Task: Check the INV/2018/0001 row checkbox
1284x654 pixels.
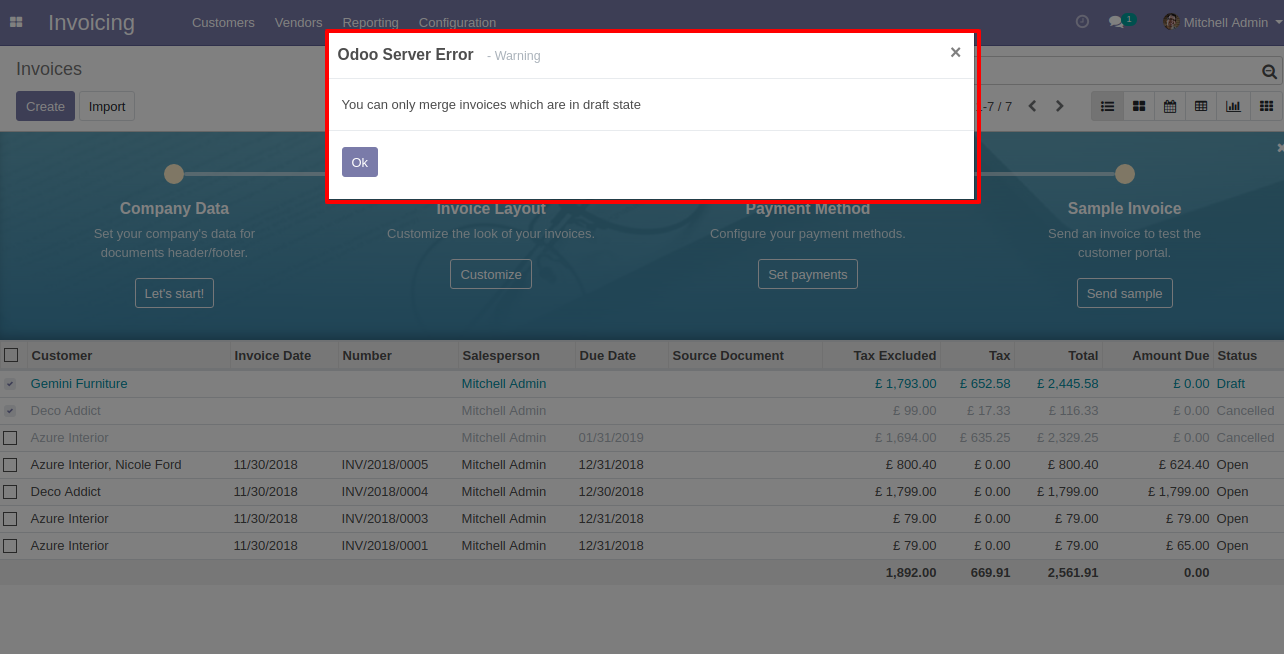Action: tap(10, 546)
